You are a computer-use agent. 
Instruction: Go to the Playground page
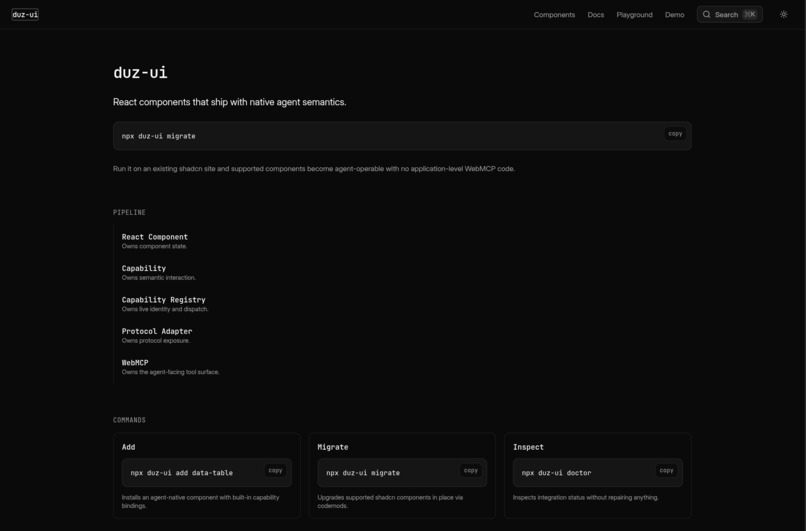634,15
